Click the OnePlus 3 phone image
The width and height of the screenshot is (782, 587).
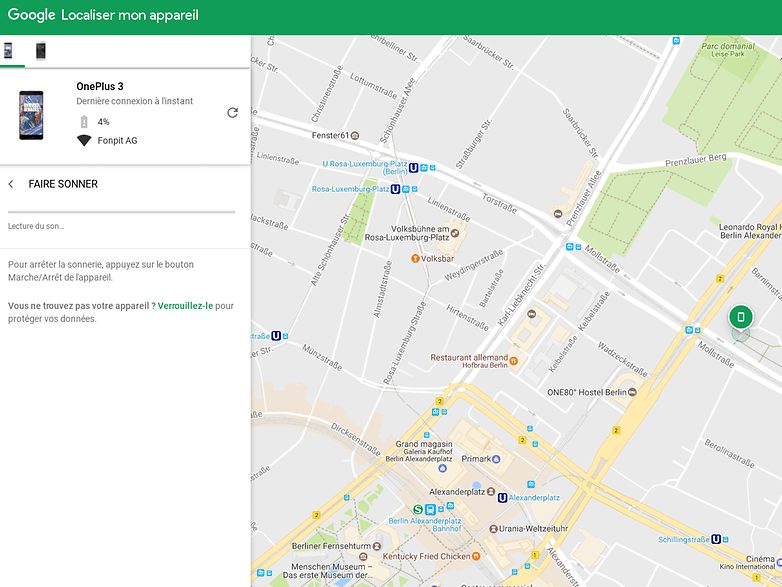coord(31,115)
